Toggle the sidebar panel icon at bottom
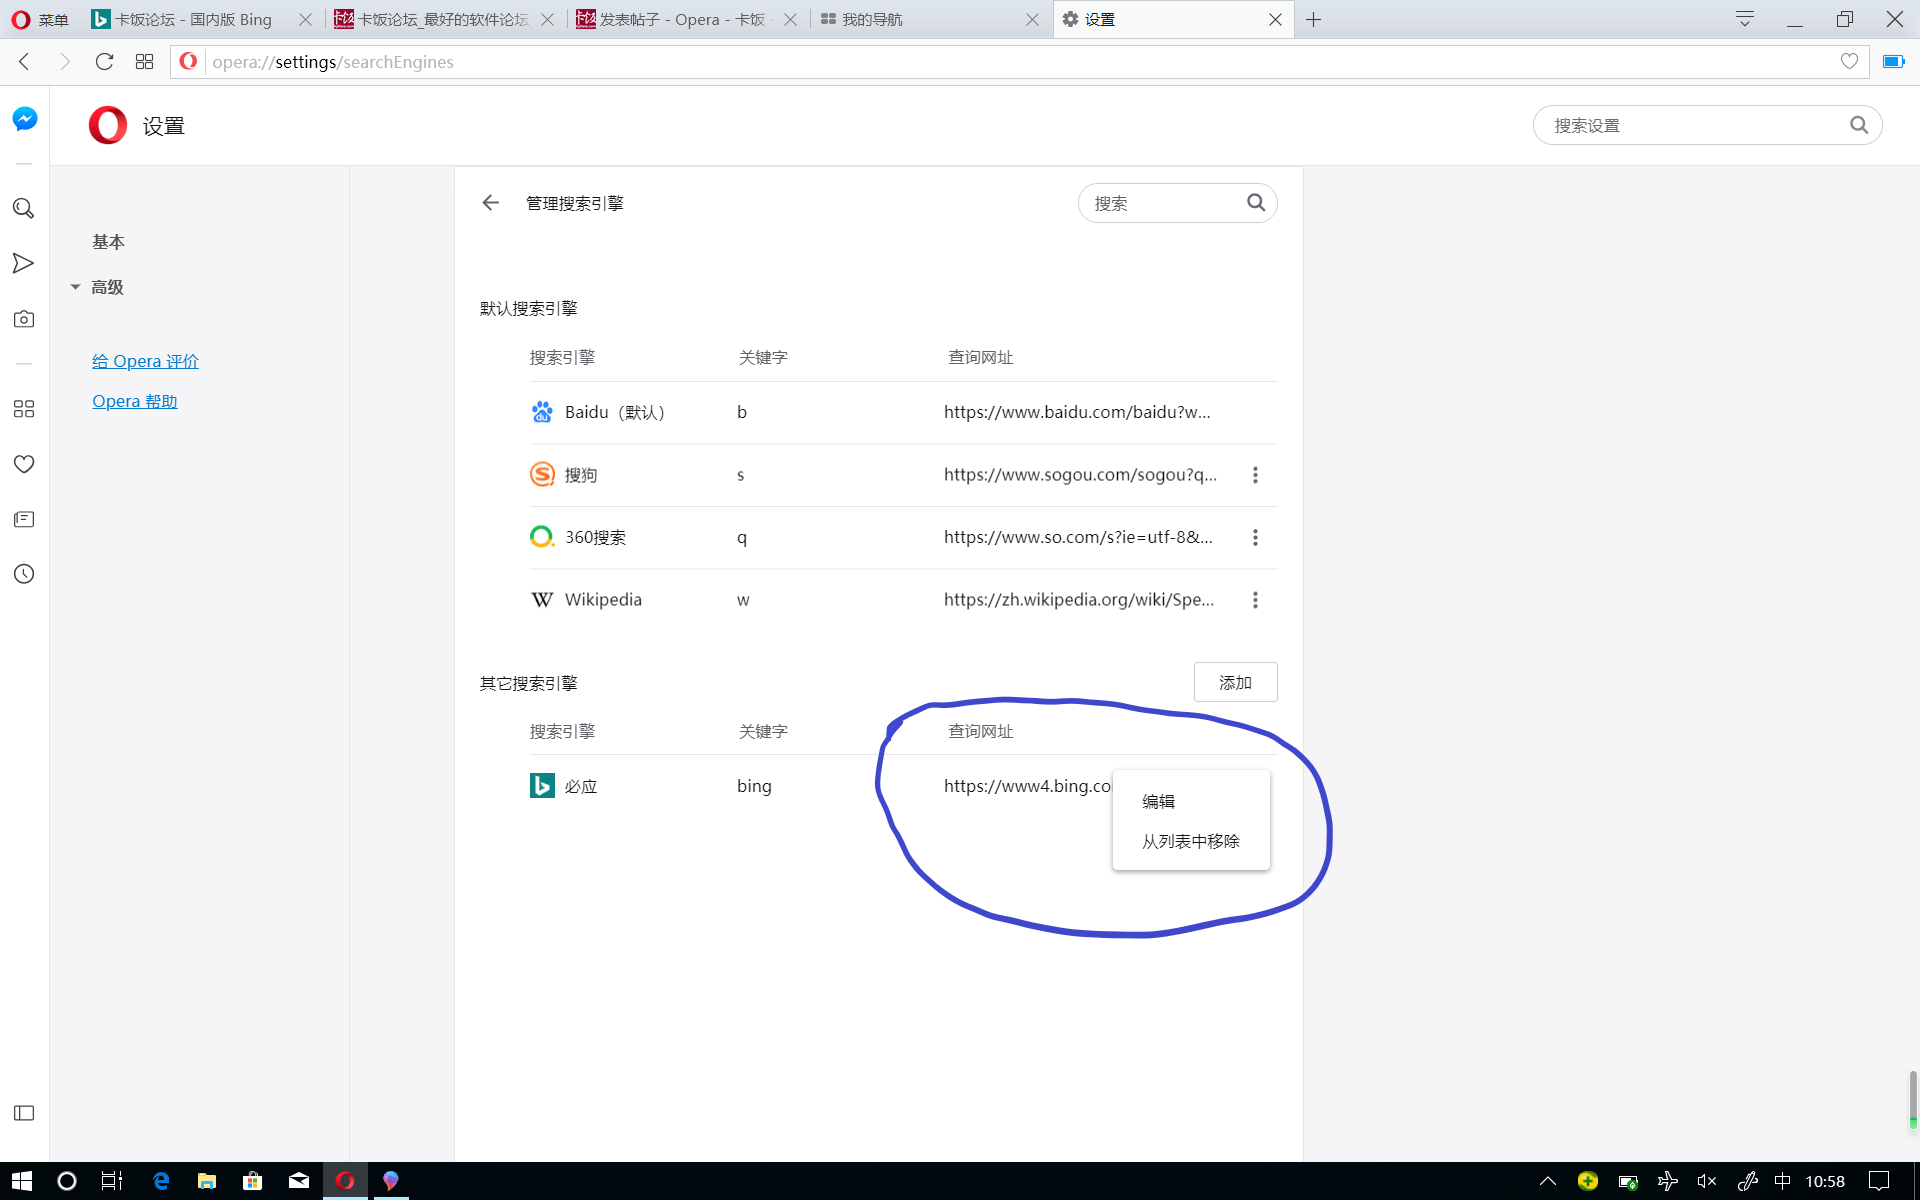The width and height of the screenshot is (1920, 1200). [x=24, y=1113]
